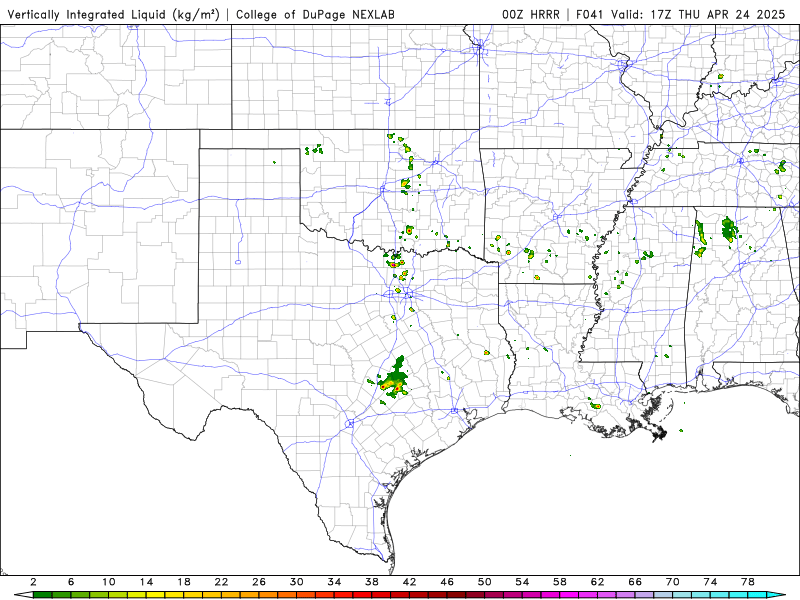
Task: Click the cyan swatch below label 78
Action: 757,595
